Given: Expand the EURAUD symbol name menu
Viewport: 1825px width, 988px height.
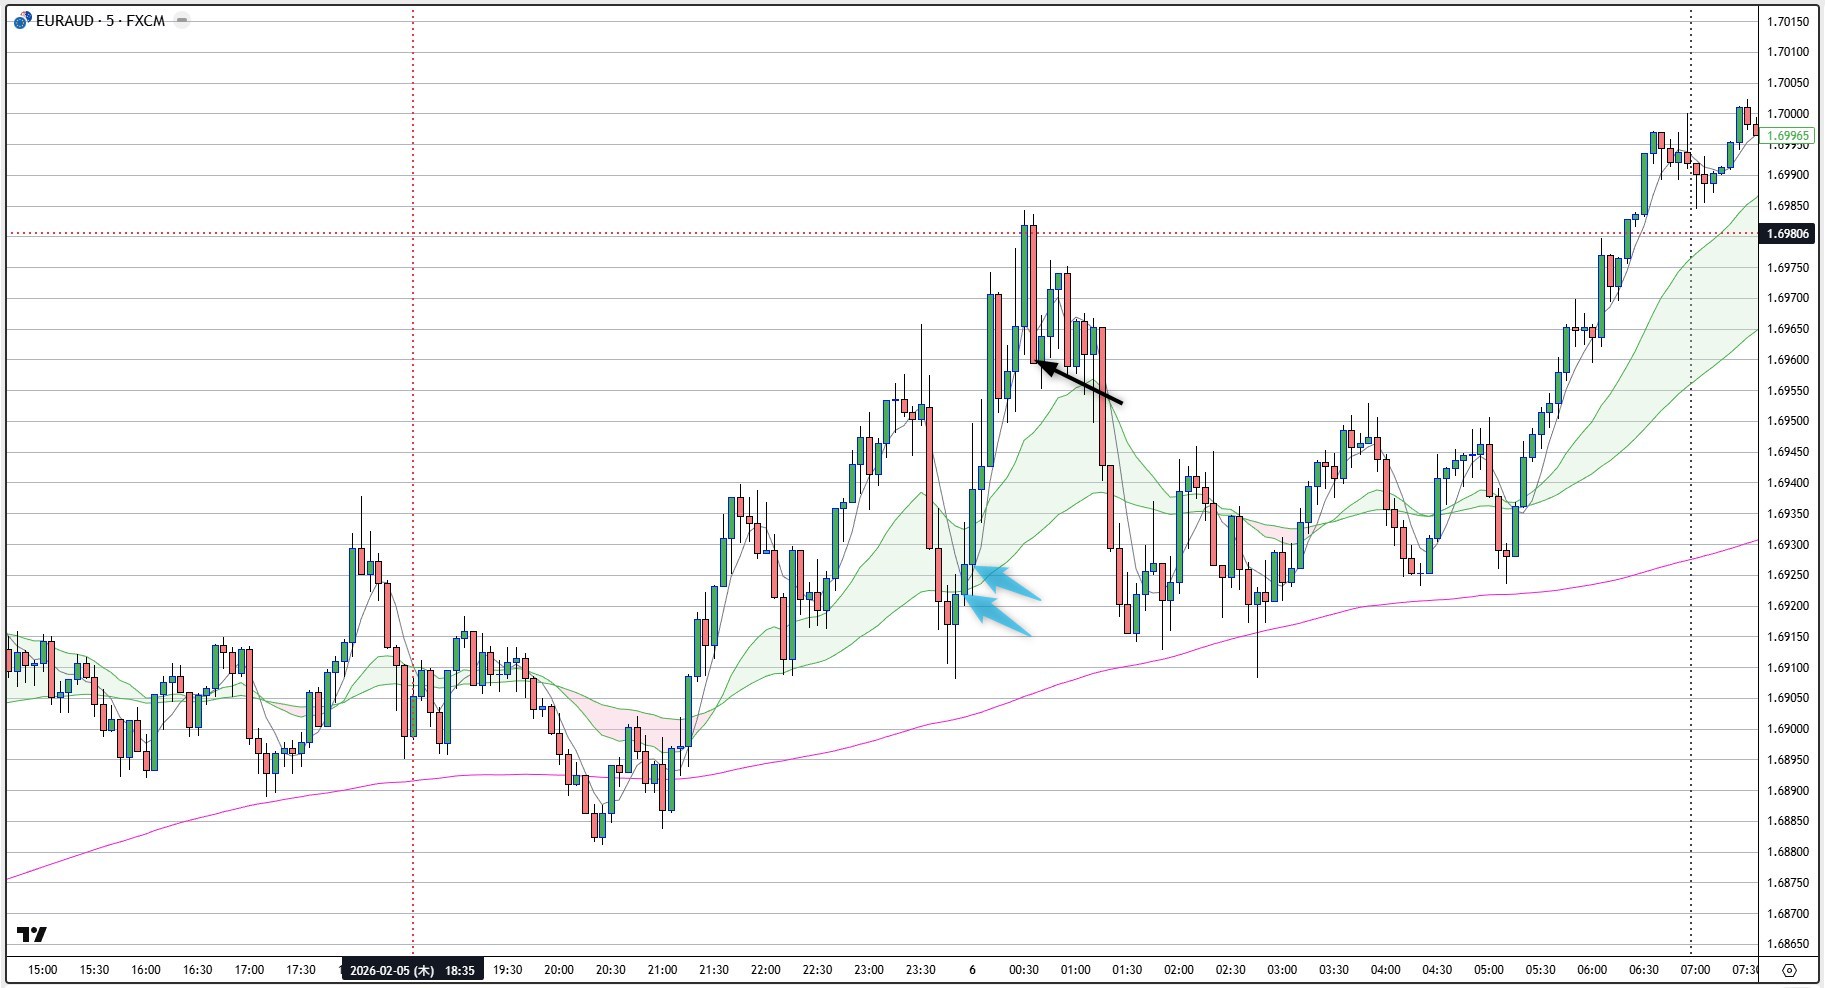Looking at the screenshot, I should click(x=65, y=19).
